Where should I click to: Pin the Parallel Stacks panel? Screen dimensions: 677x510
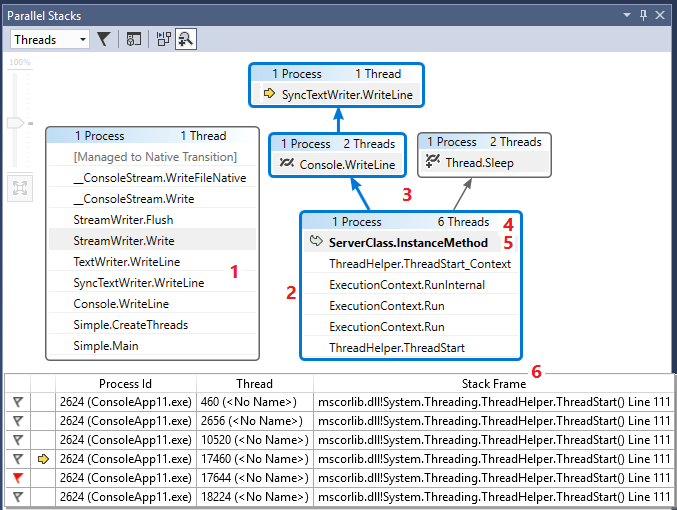pyautogui.click(x=645, y=15)
